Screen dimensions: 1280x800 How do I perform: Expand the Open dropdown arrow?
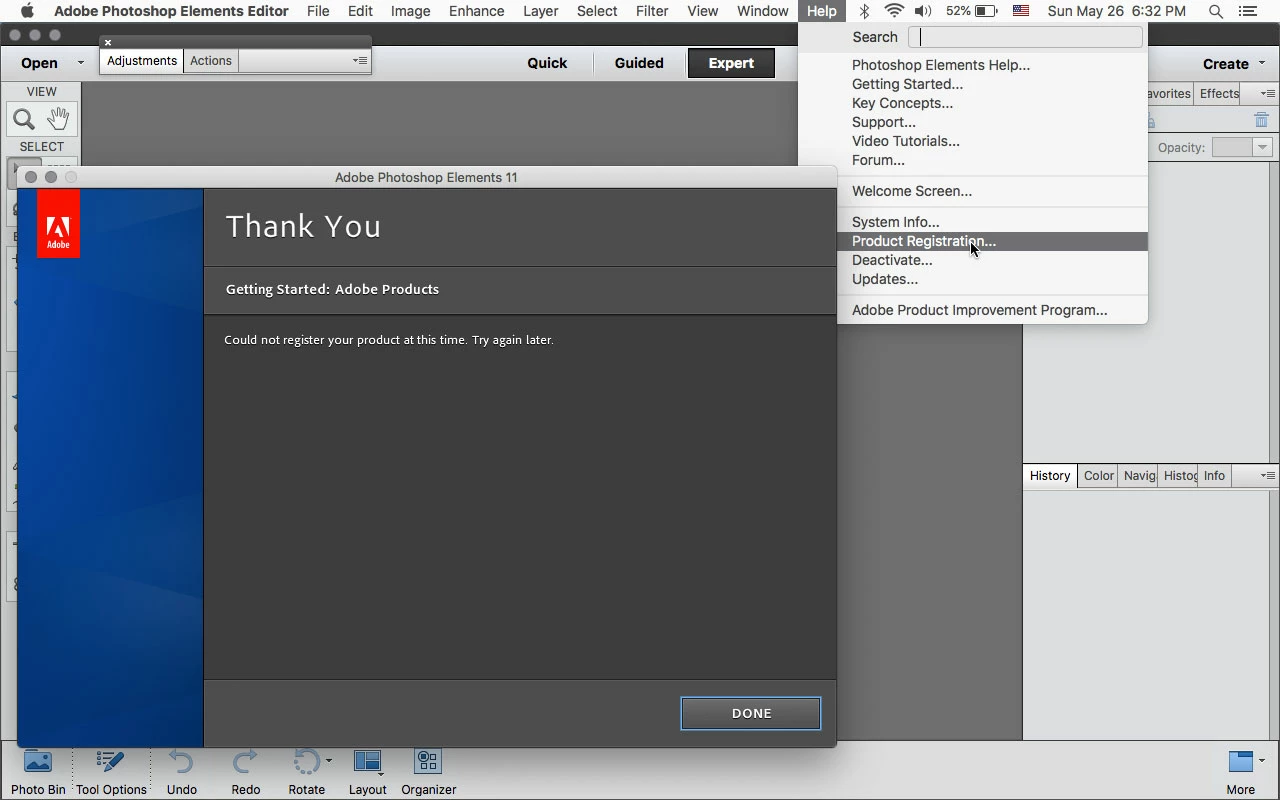click(x=81, y=63)
